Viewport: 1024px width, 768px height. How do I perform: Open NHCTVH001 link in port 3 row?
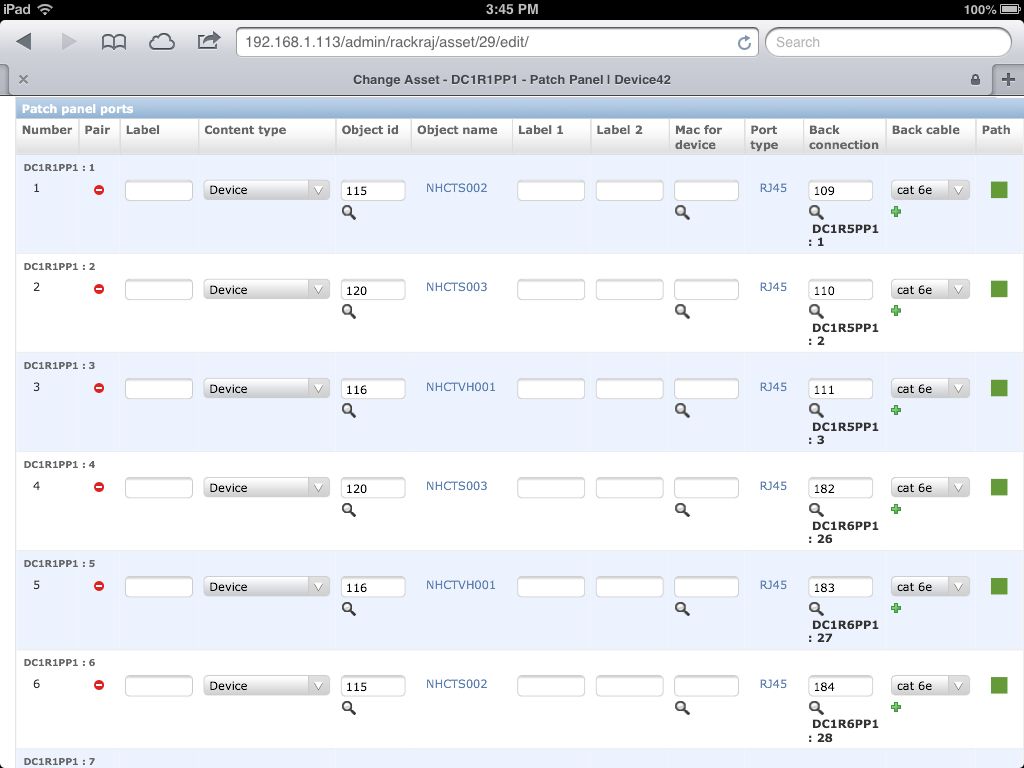(460, 387)
